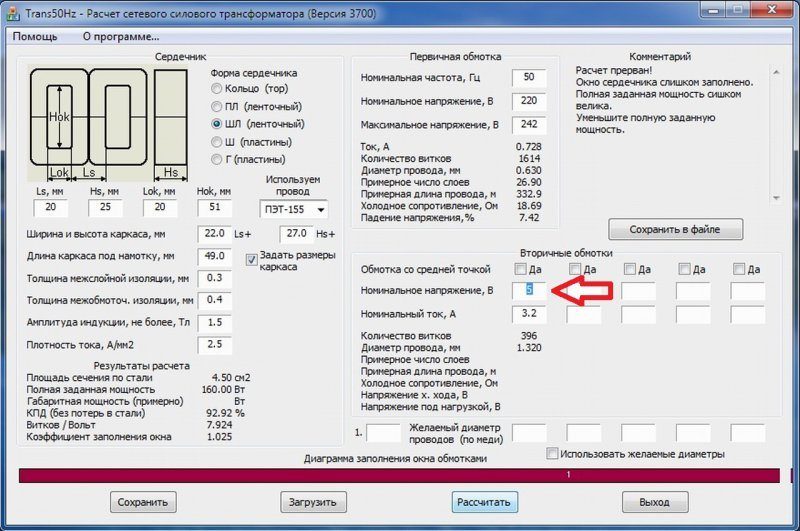Click the Lok, мм input field
This screenshot has width=800, height=531.
pos(160,208)
